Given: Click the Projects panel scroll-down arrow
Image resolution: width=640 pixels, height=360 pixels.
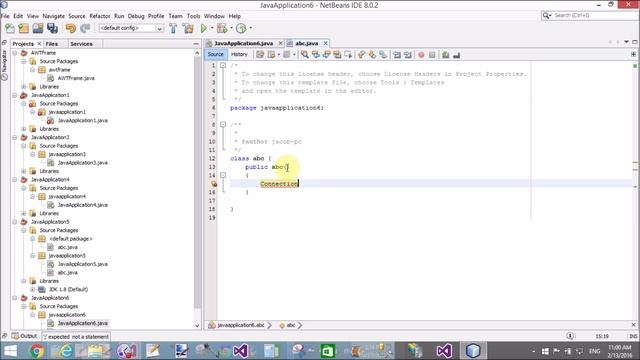Looking at the screenshot, I should pyautogui.click(x=198, y=326).
